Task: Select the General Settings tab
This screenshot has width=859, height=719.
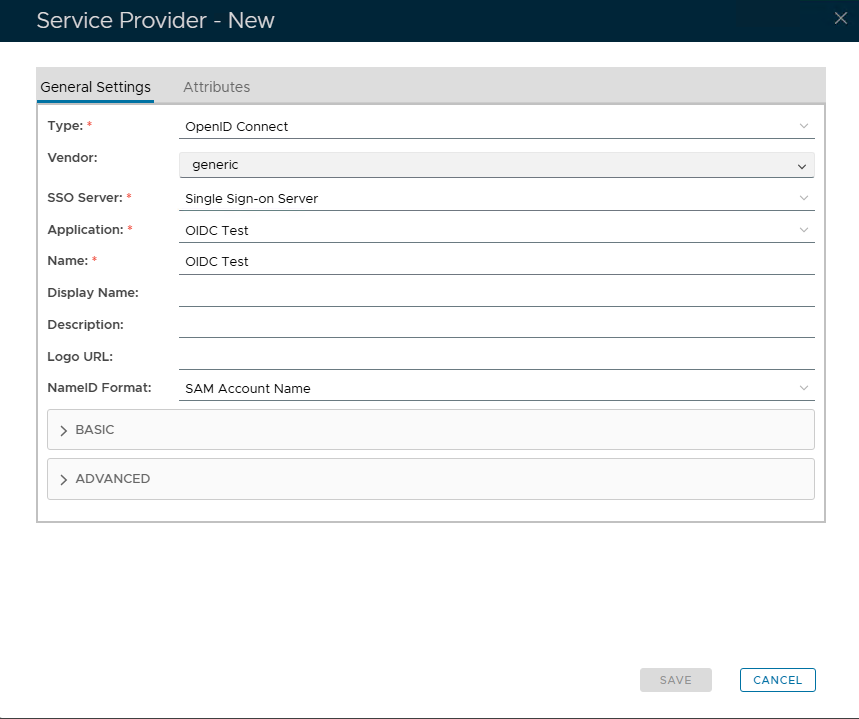Action: pos(95,87)
